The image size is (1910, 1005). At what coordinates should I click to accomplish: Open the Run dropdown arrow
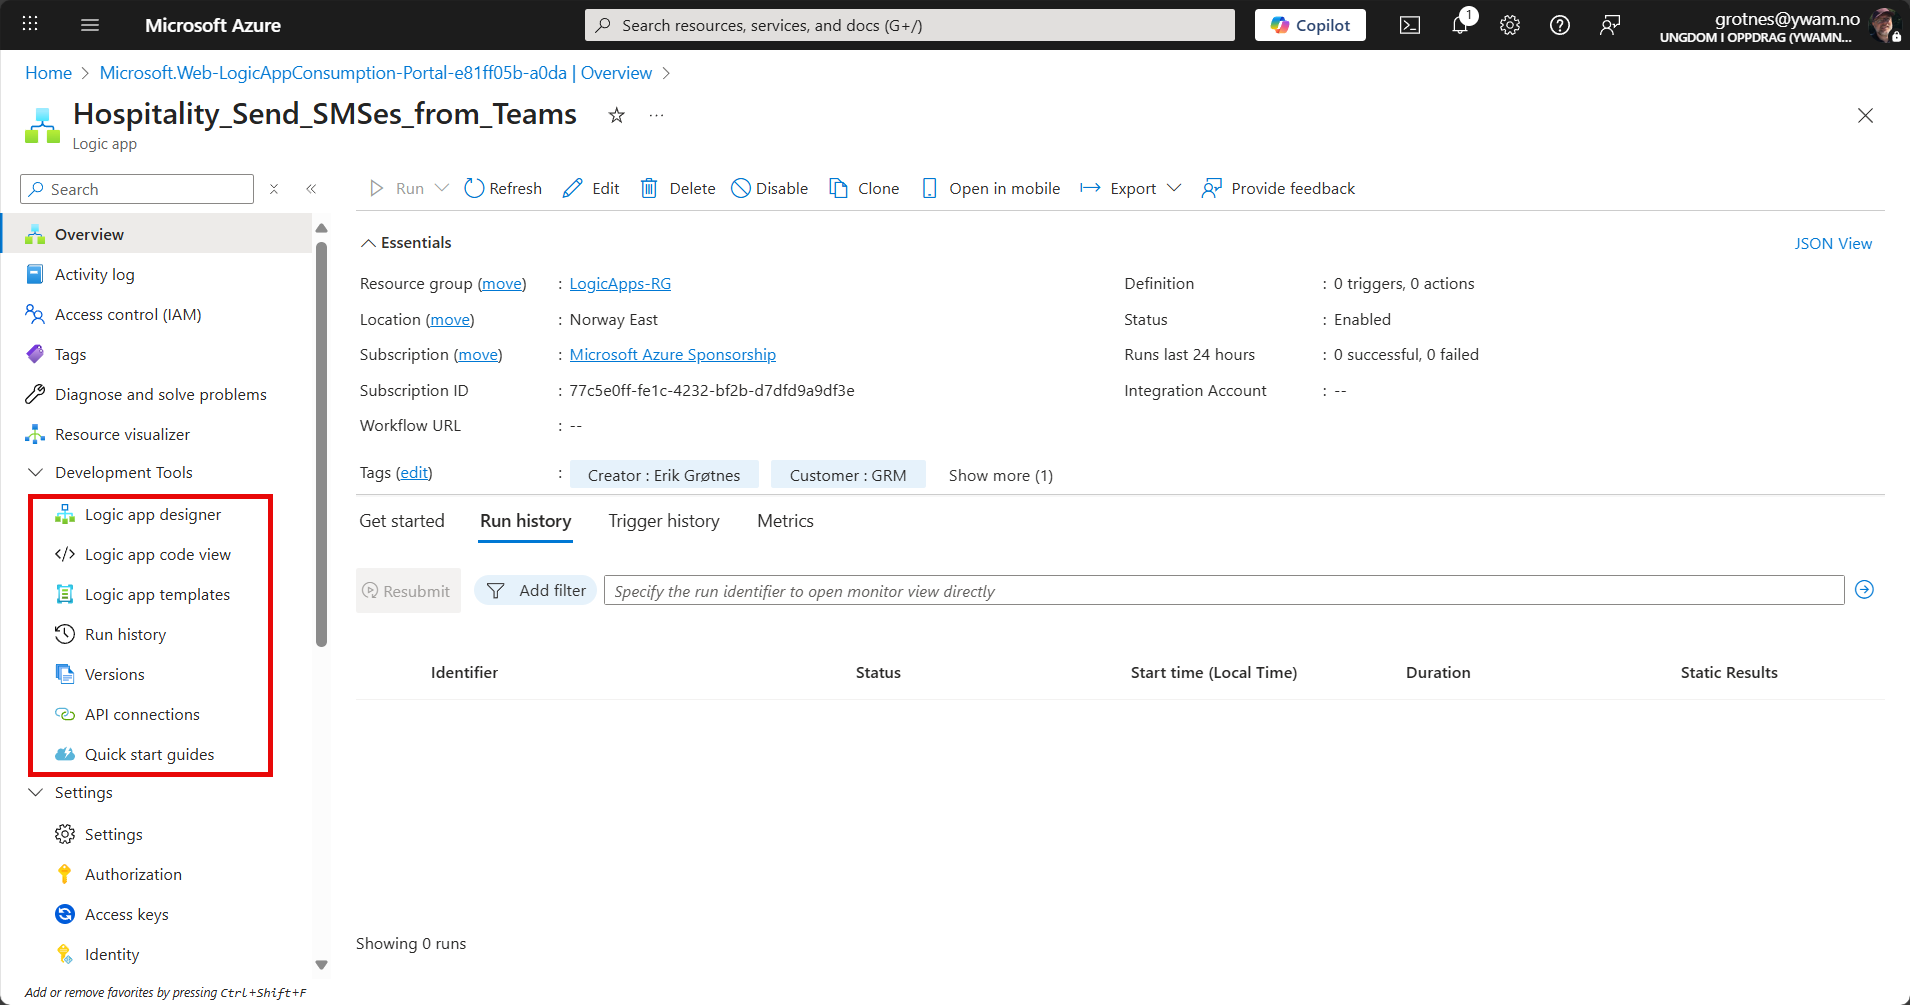coord(442,188)
